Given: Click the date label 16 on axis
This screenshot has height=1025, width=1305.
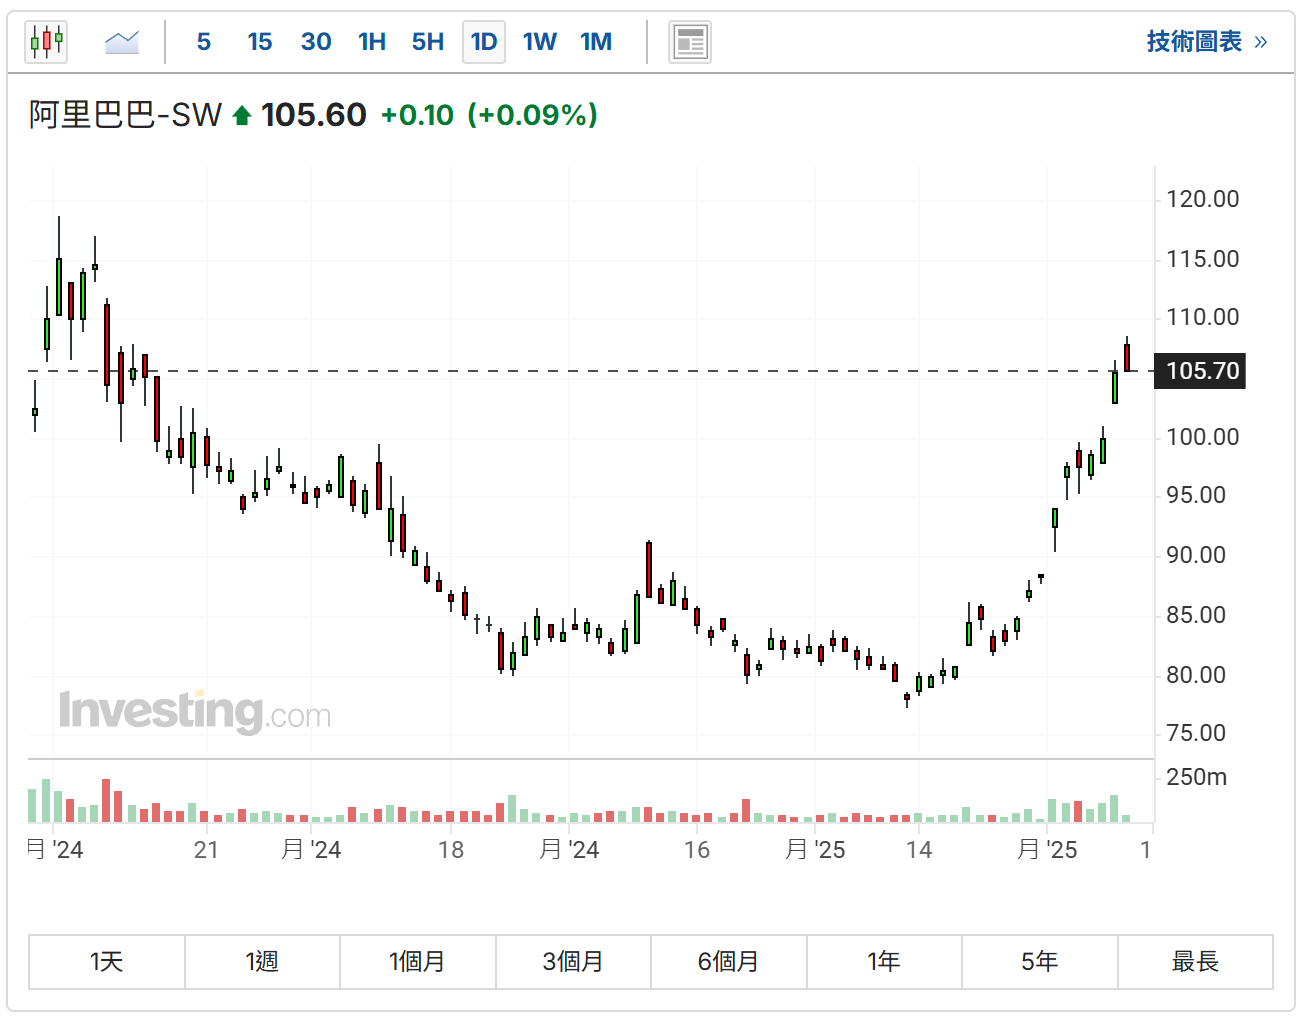Looking at the screenshot, I should pos(697,850).
